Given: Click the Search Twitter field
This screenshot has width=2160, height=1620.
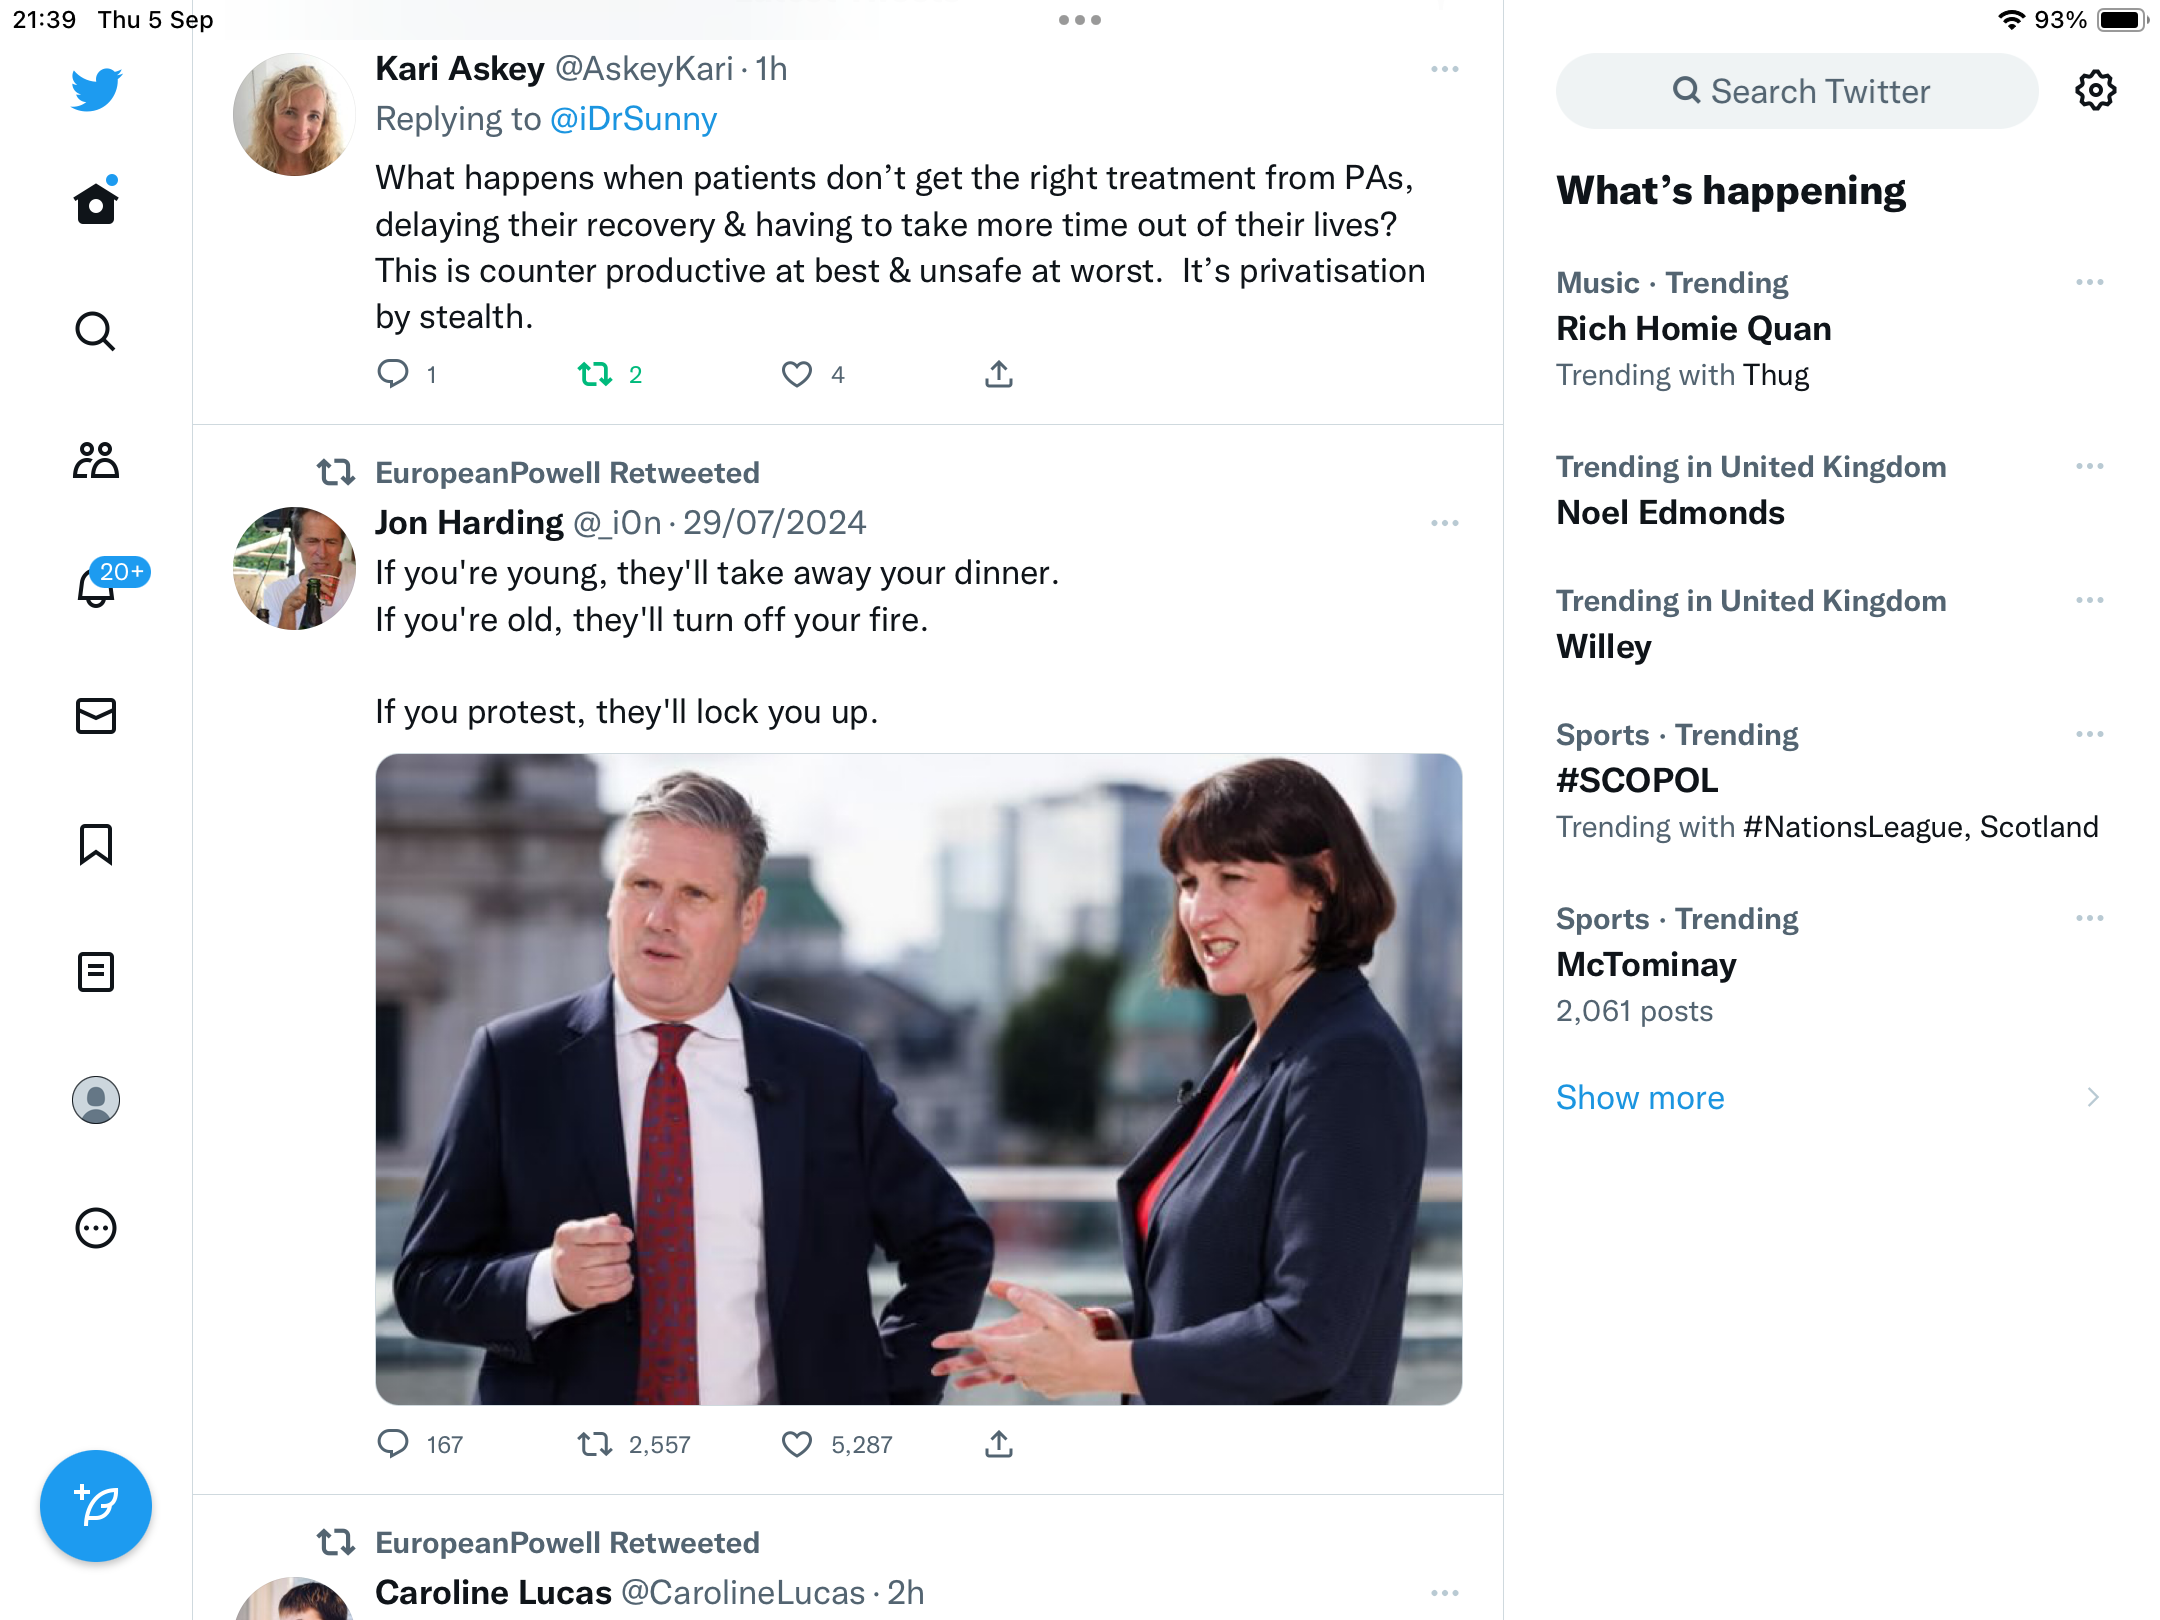Looking at the screenshot, I should click(1797, 91).
